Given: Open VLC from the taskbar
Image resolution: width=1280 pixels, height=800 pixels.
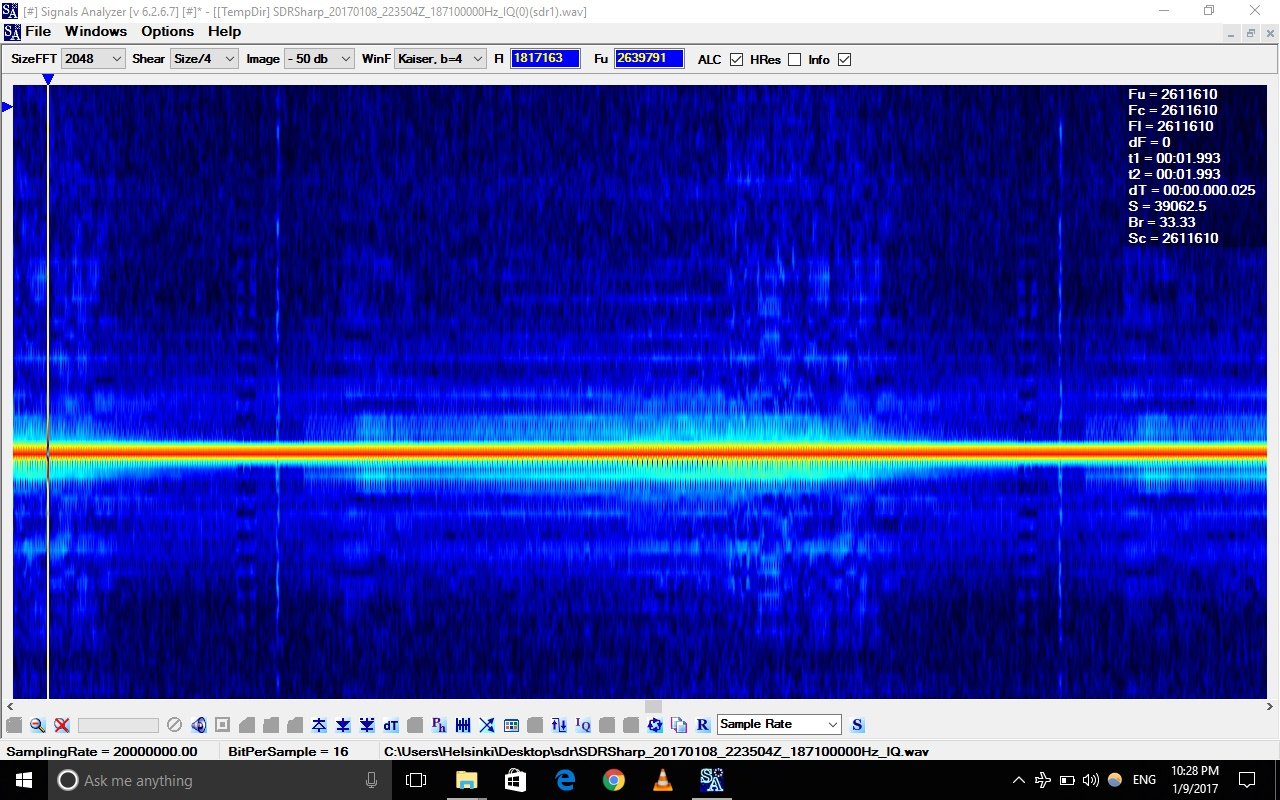Looking at the screenshot, I should pyautogui.click(x=662, y=780).
